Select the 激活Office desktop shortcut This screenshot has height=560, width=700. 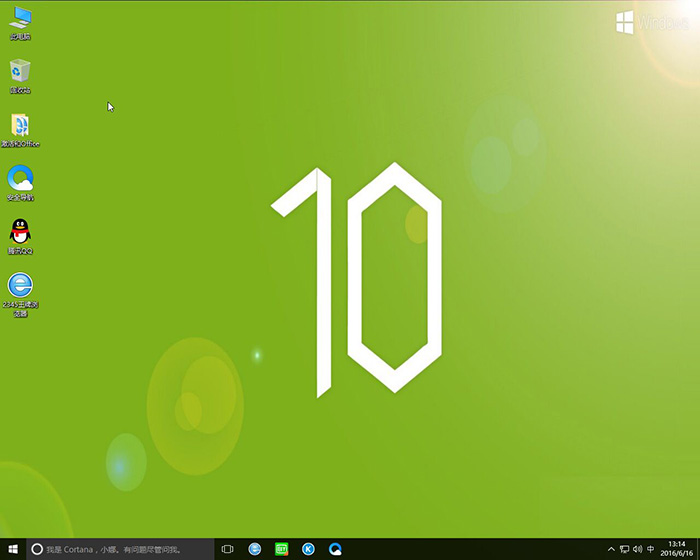(20, 126)
